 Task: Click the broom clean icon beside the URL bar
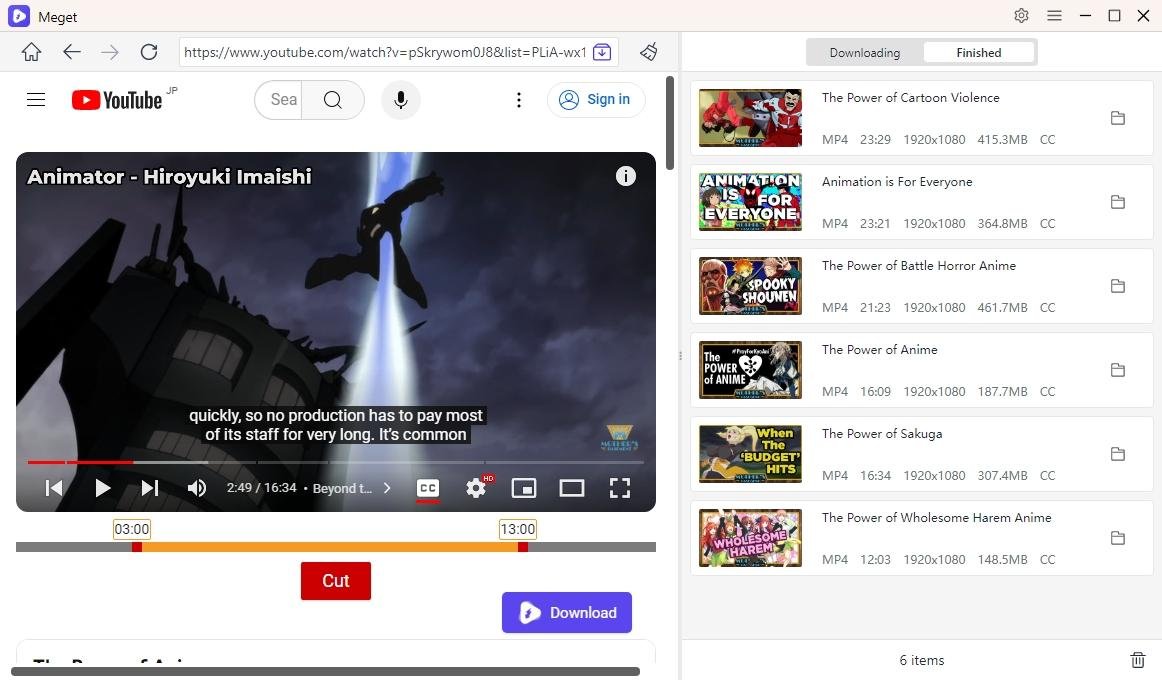[x=649, y=52]
